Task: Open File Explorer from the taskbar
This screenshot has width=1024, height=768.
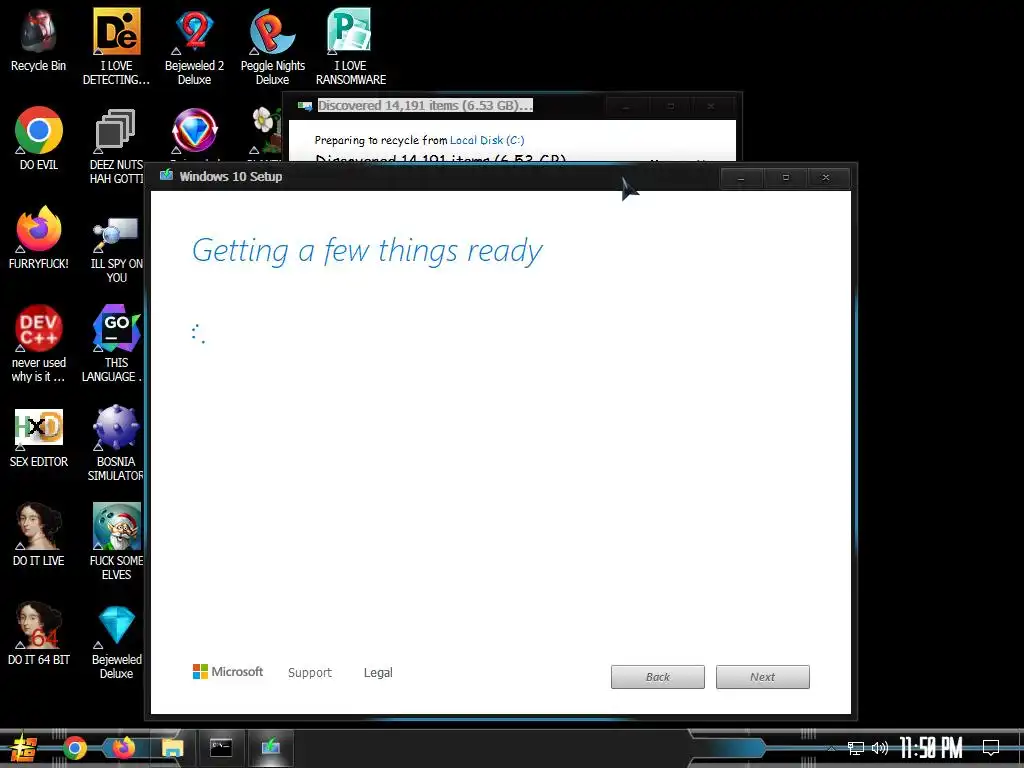Action: [x=172, y=748]
